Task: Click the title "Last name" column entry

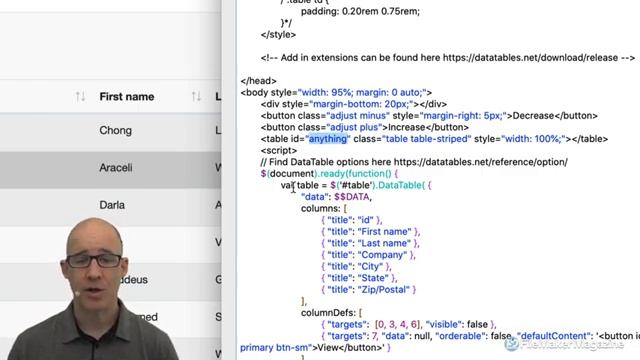Action: (370, 243)
